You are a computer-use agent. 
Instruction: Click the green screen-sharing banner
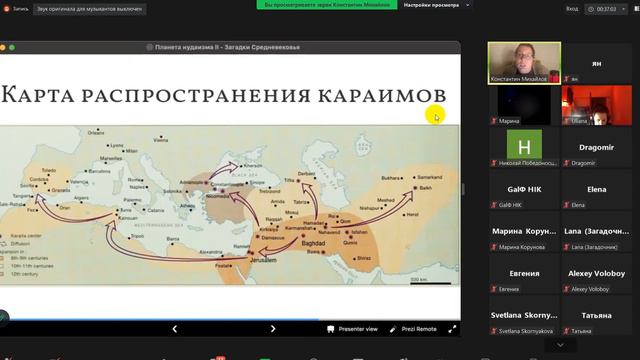point(327,5)
